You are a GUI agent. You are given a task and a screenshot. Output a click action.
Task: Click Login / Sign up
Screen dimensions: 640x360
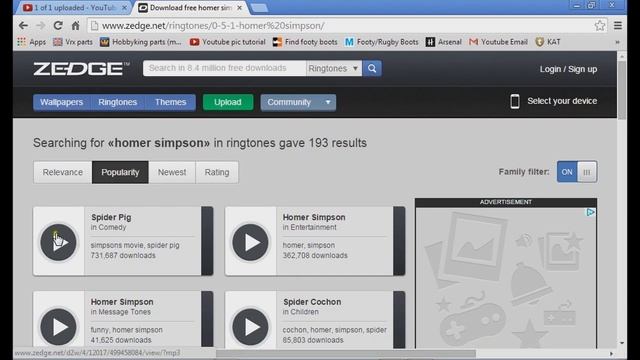[568, 69]
